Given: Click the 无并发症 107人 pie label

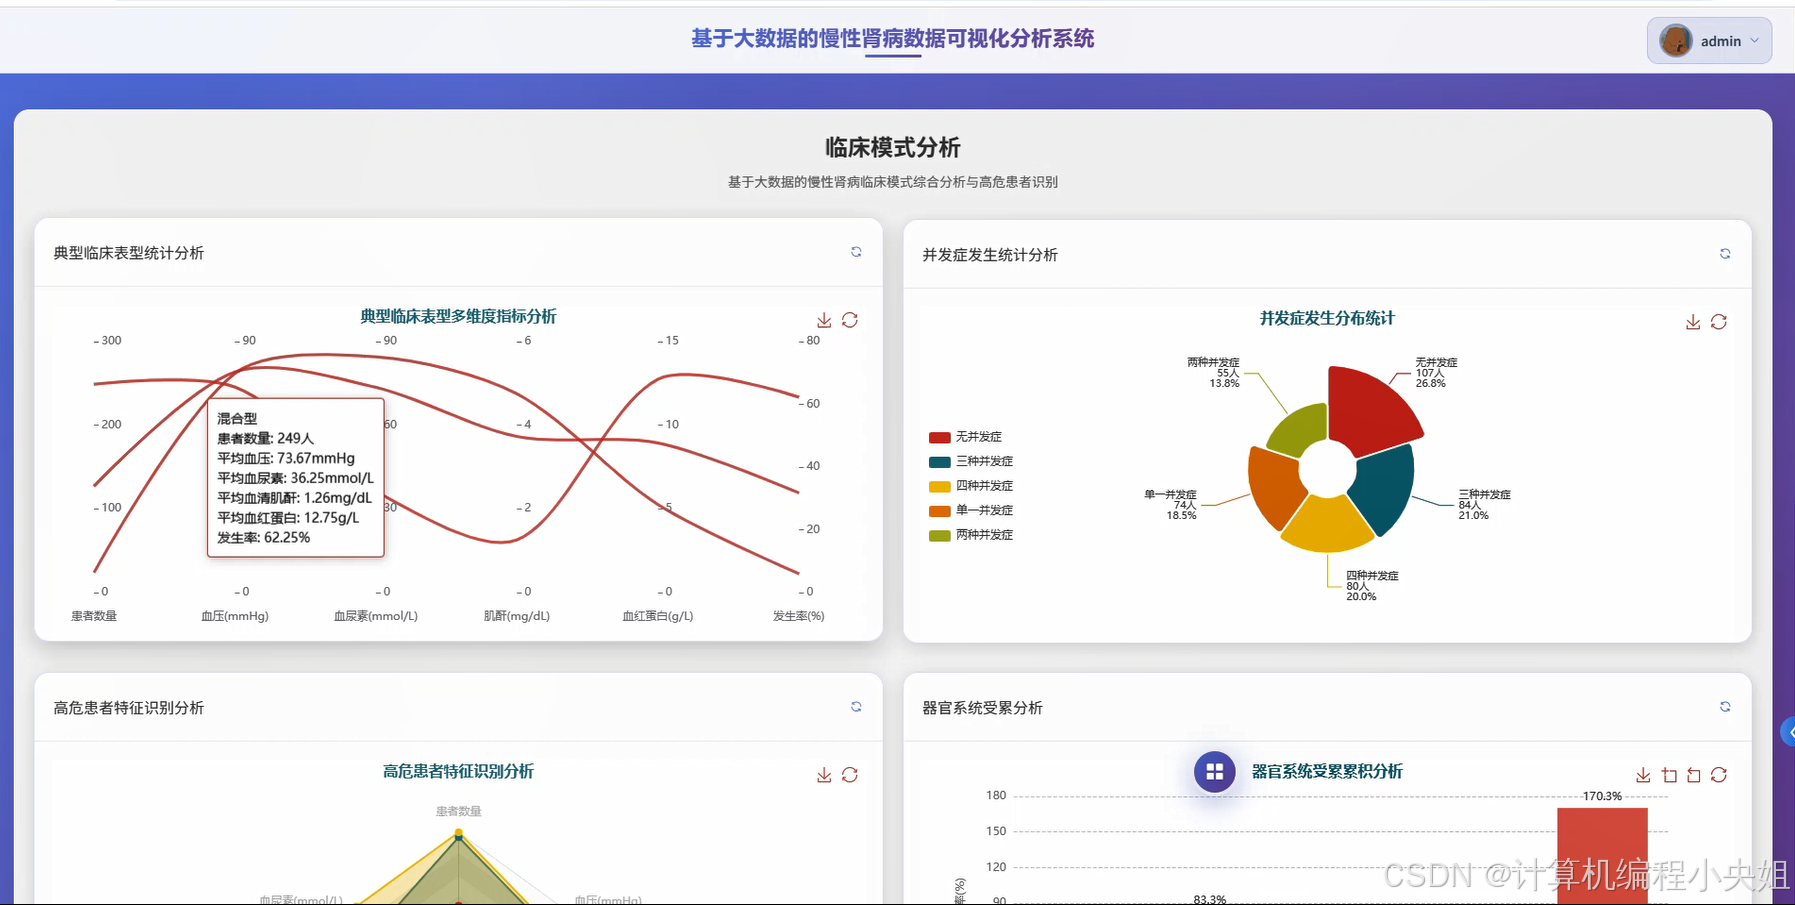Looking at the screenshot, I should coord(1436,373).
